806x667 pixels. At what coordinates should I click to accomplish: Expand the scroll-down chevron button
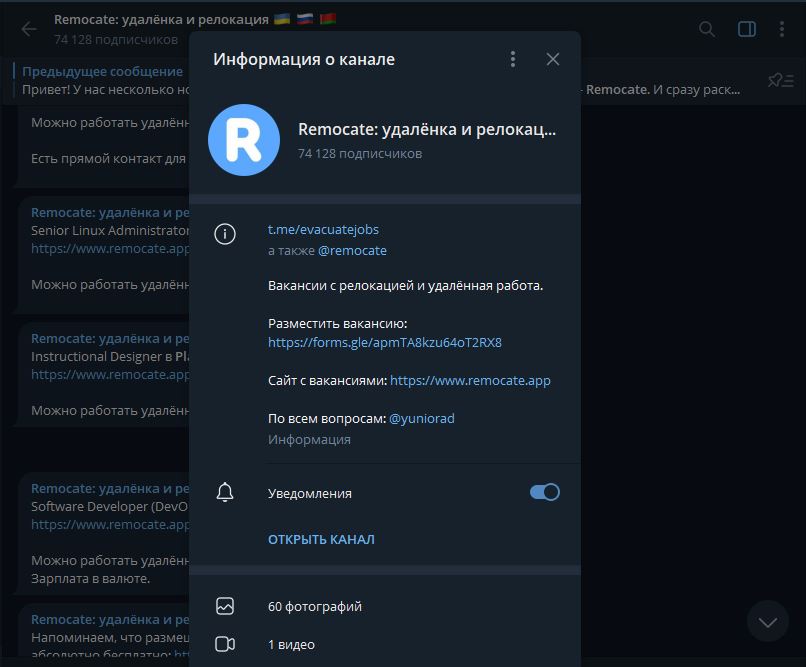(767, 621)
